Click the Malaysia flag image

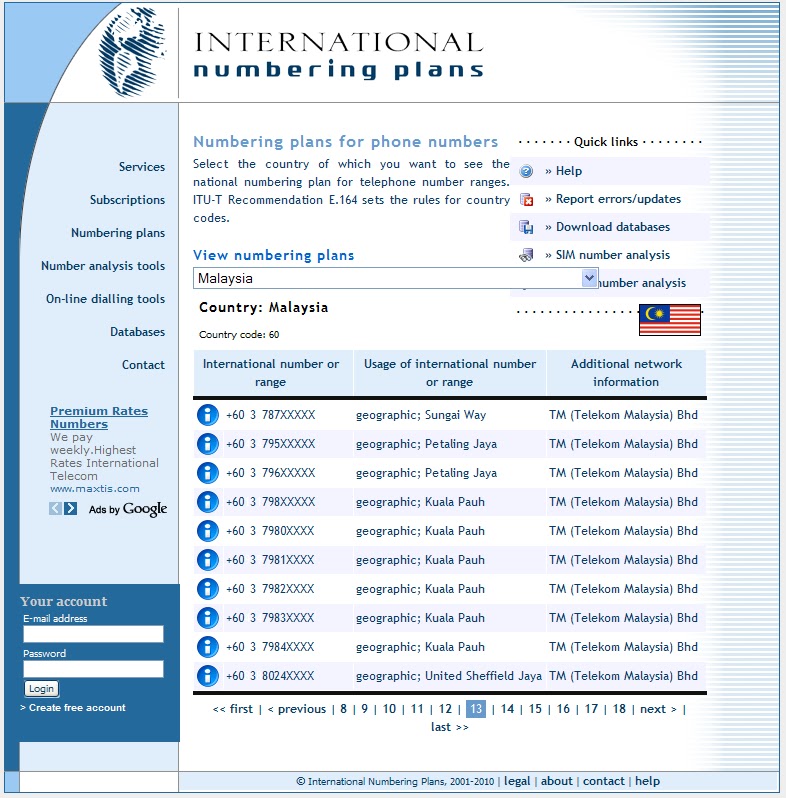click(x=670, y=320)
